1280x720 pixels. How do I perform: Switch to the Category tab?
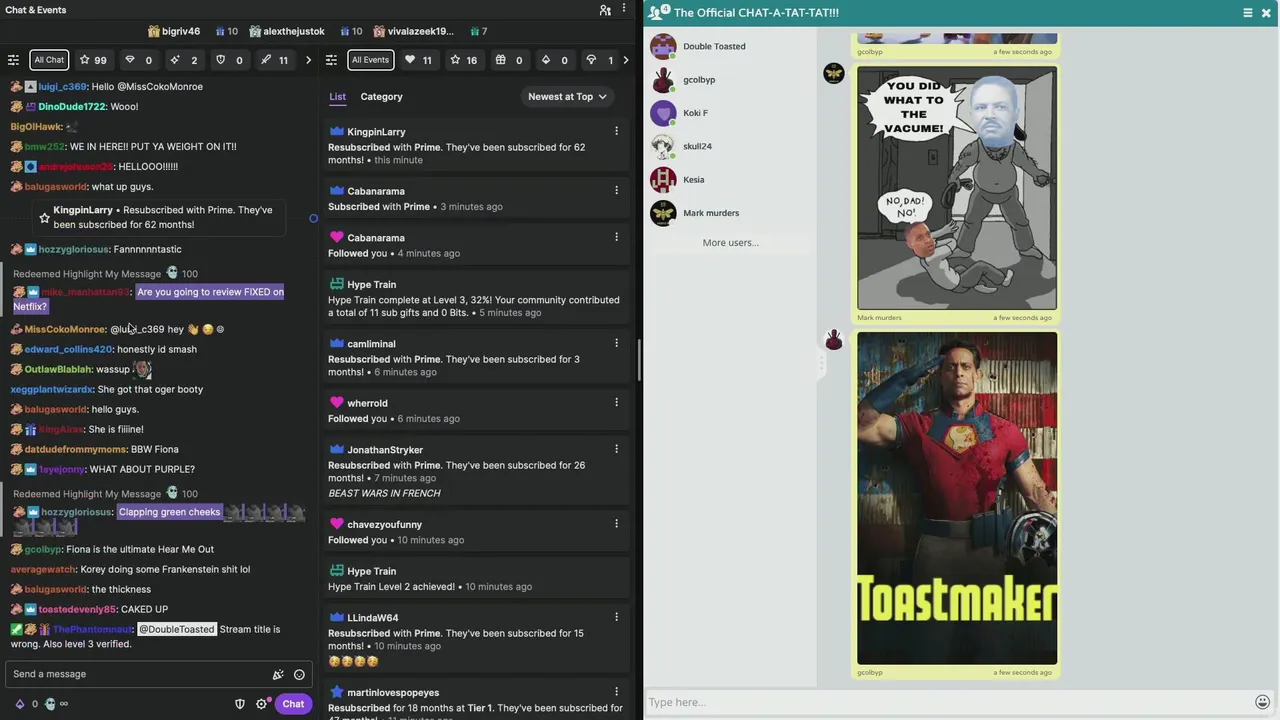click(381, 97)
